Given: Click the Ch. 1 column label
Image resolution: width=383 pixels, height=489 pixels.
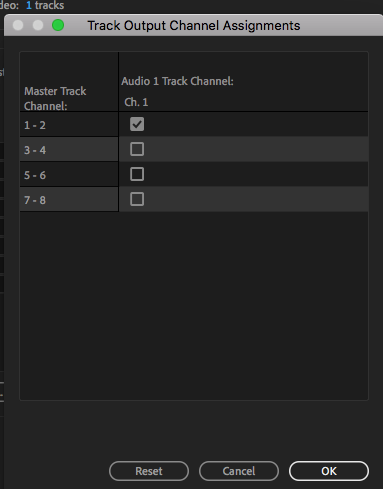Looking at the screenshot, I should 136,102.
